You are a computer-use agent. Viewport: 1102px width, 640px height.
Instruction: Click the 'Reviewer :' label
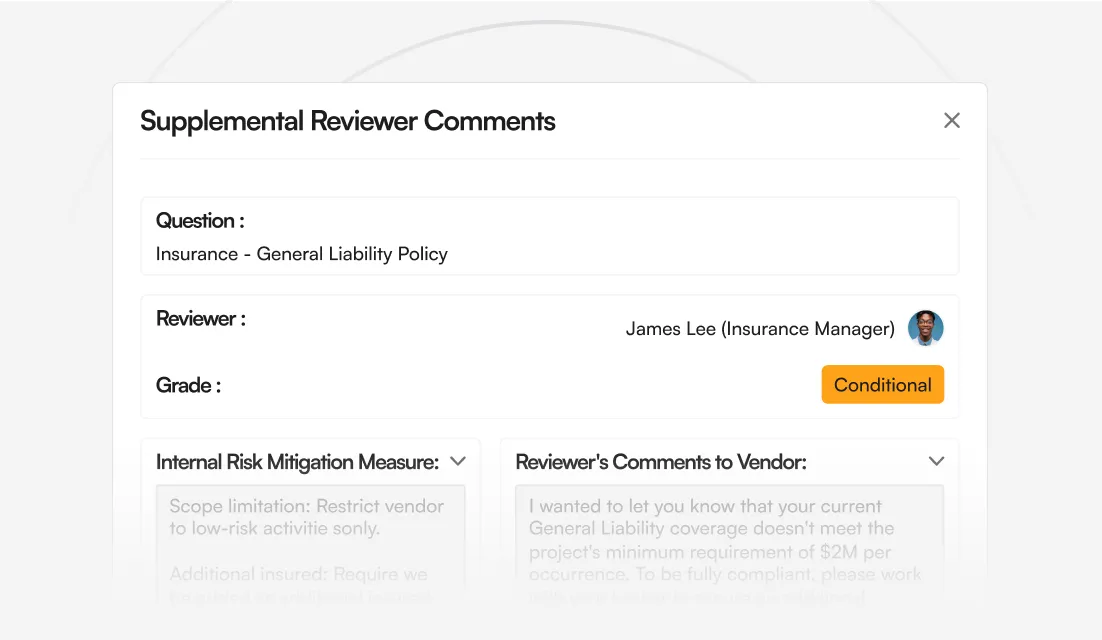201,319
